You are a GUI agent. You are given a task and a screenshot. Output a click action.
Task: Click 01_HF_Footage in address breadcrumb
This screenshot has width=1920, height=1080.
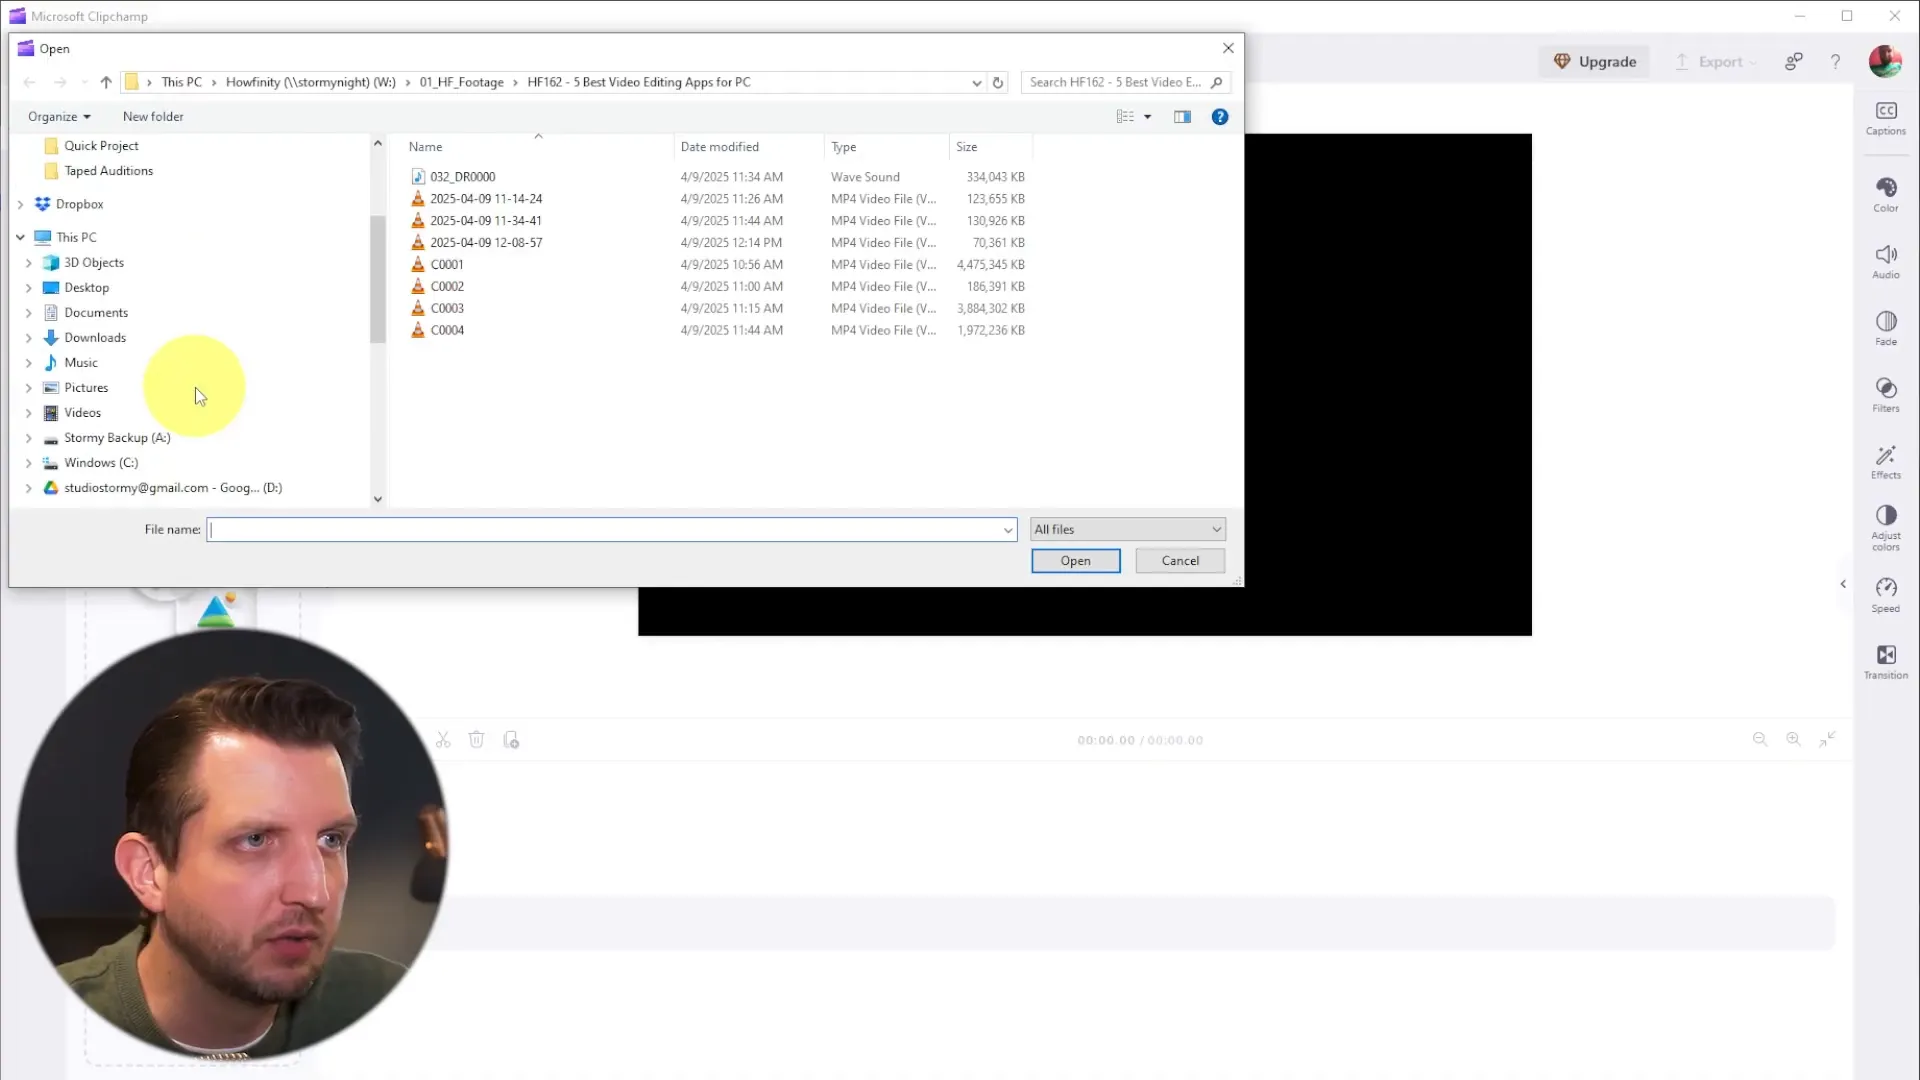click(x=461, y=83)
